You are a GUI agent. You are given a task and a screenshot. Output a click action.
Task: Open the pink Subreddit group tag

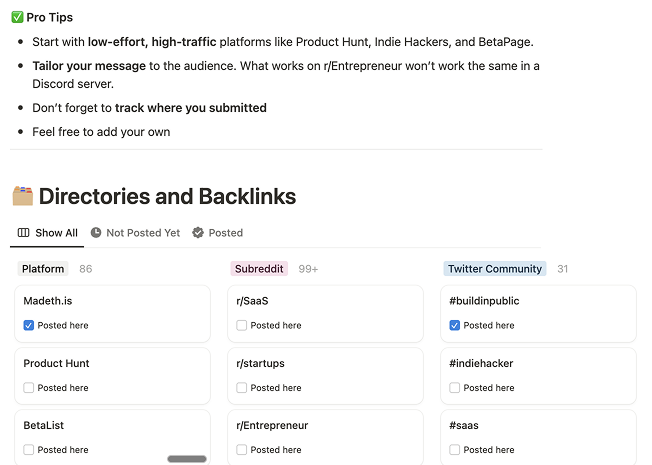coord(259,269)
